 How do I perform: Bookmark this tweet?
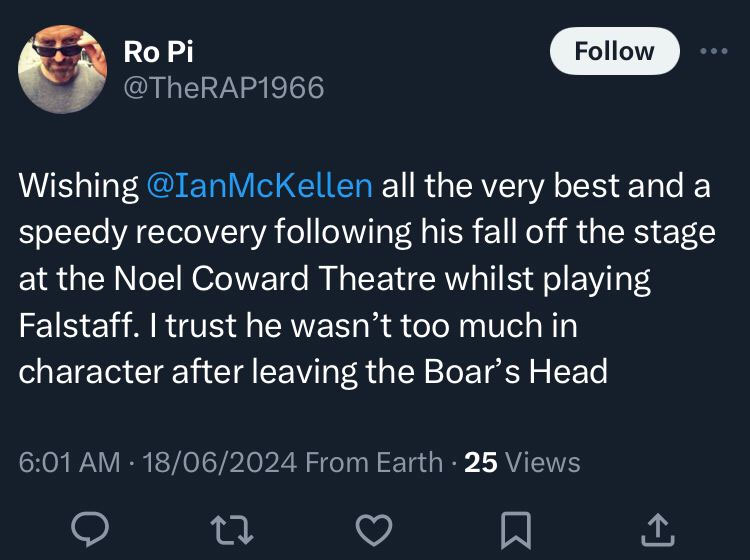coord(516,530)
